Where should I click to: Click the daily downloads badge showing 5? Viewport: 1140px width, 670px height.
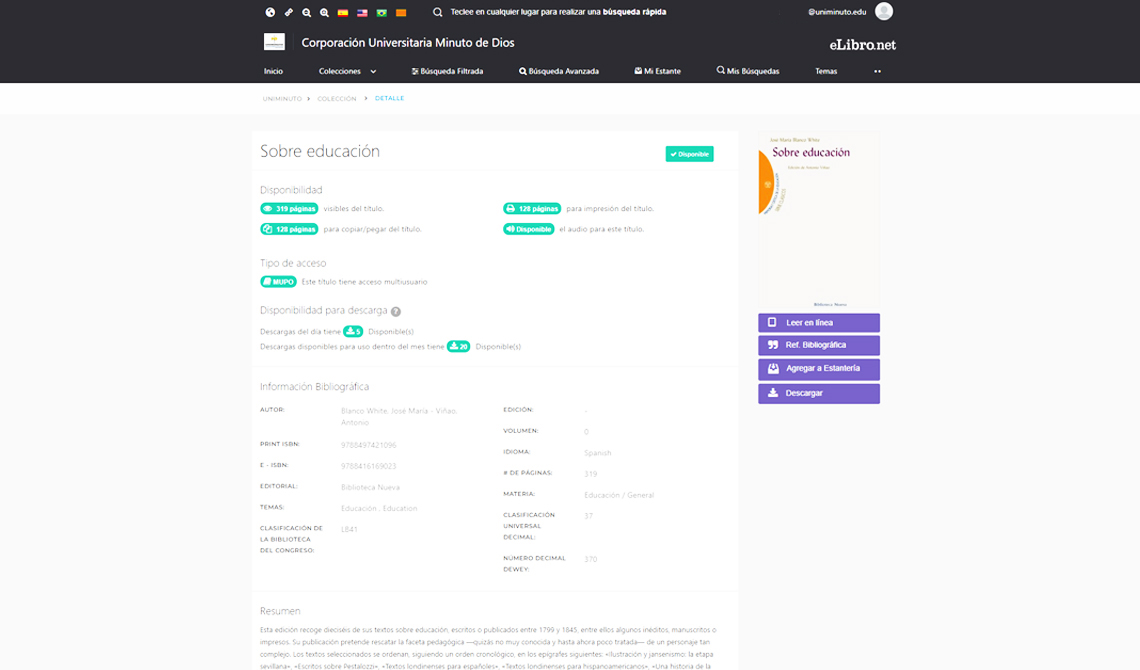point(353,331)
